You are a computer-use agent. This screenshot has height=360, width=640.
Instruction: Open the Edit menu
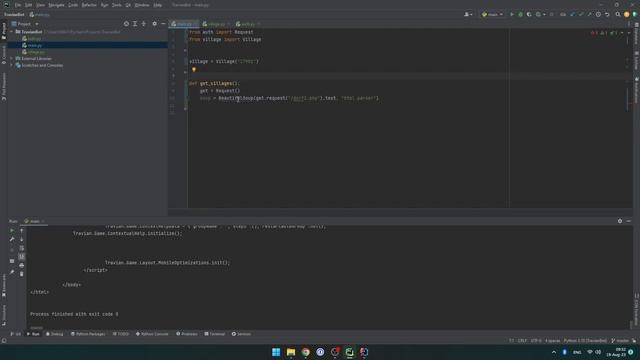click(x=28, y=5)
